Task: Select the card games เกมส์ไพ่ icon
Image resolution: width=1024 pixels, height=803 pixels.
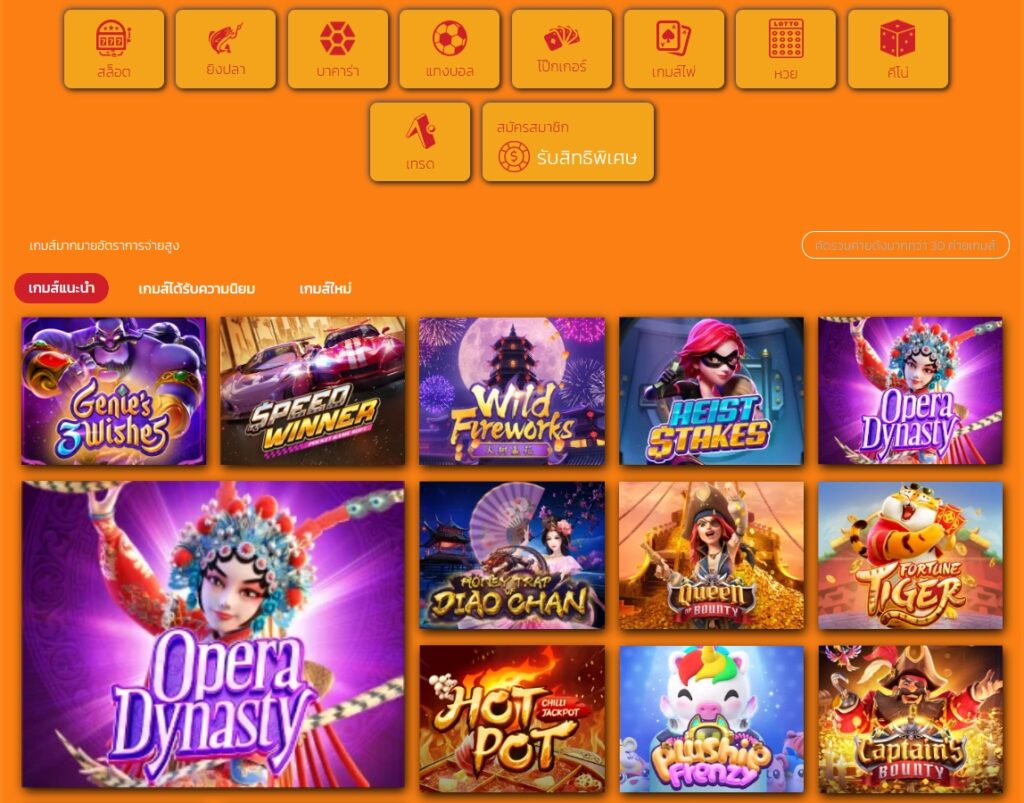Action: point(674,49)
